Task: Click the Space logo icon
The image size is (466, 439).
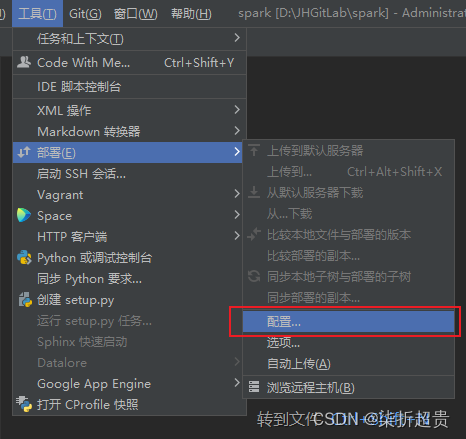Action: 24,215
